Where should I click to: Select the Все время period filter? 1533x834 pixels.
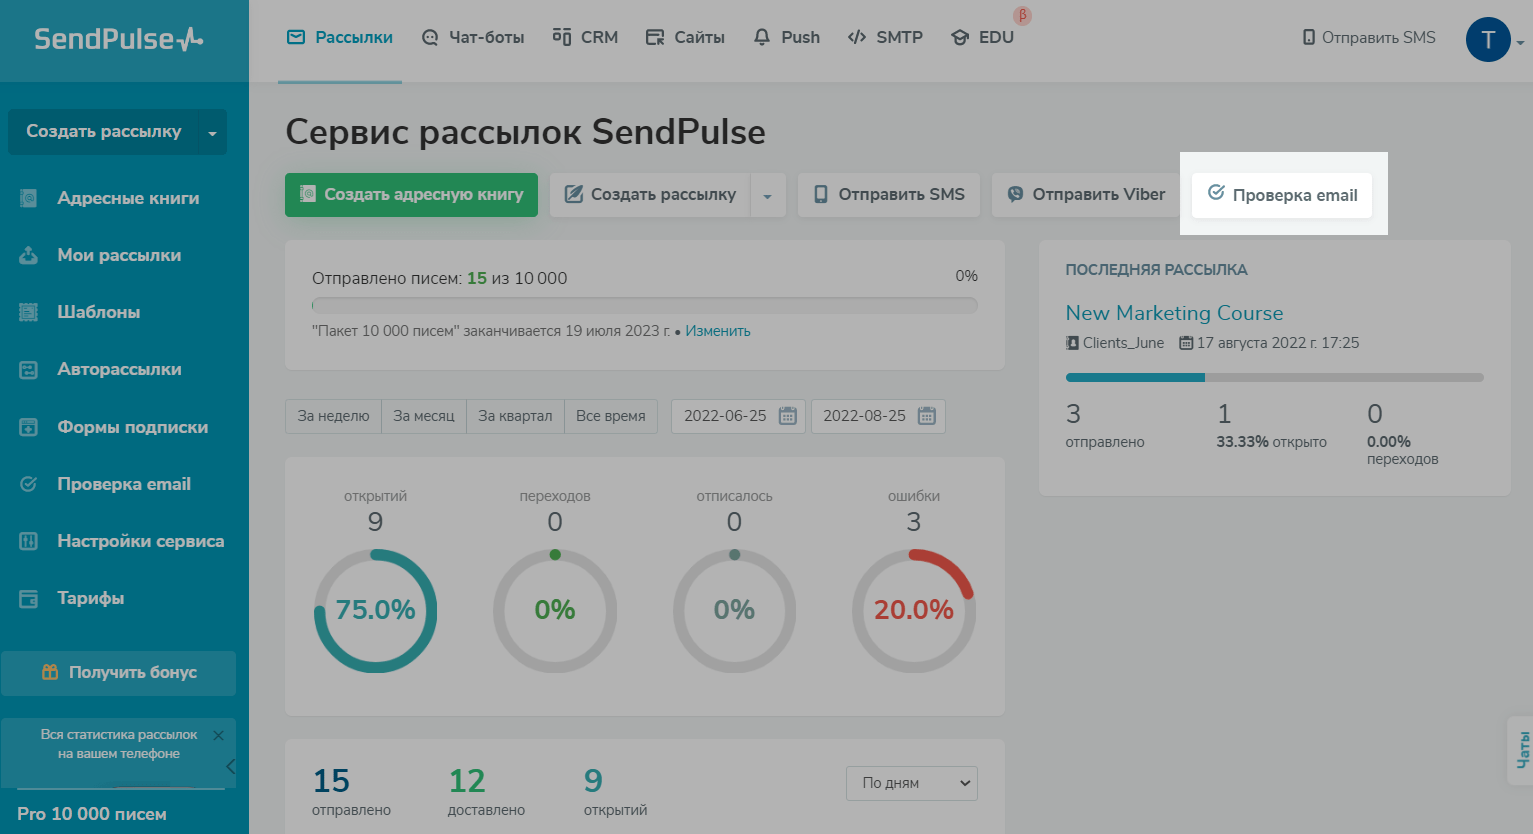[611, 416]
